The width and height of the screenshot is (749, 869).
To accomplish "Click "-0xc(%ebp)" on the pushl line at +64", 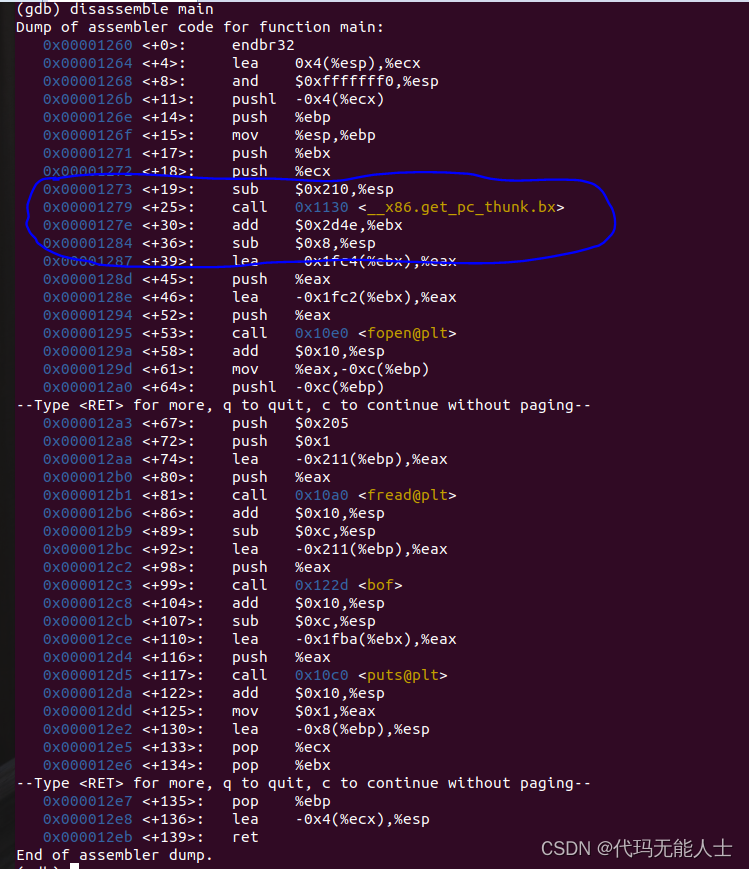I will 339,387.
